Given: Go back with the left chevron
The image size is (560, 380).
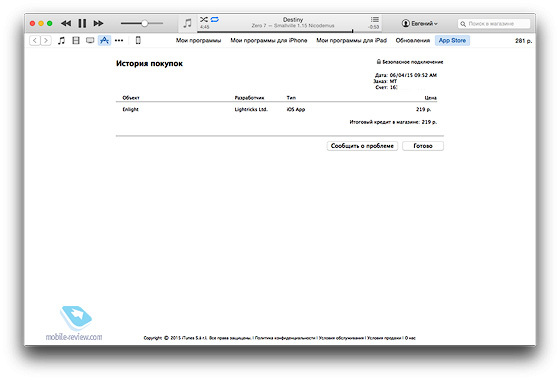Looking at the screenshot, I should click(x=35, y=40).
